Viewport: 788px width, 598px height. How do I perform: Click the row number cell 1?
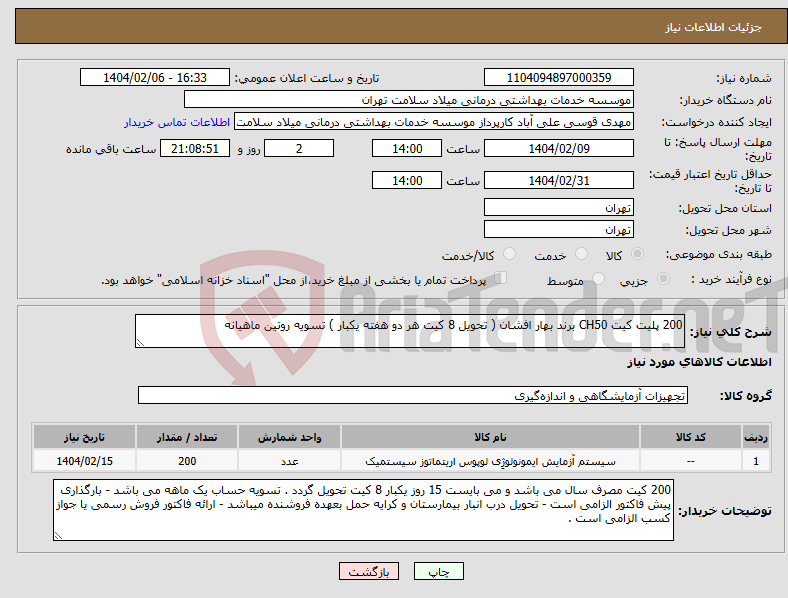[x=756, y=461]
